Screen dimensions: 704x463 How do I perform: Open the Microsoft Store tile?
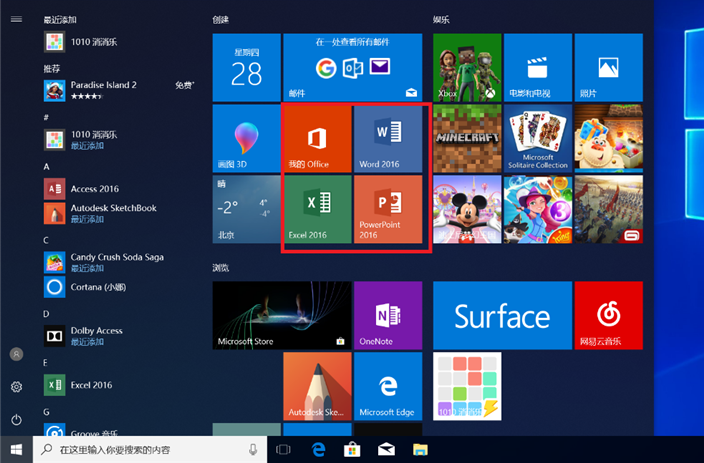point(282,316)
